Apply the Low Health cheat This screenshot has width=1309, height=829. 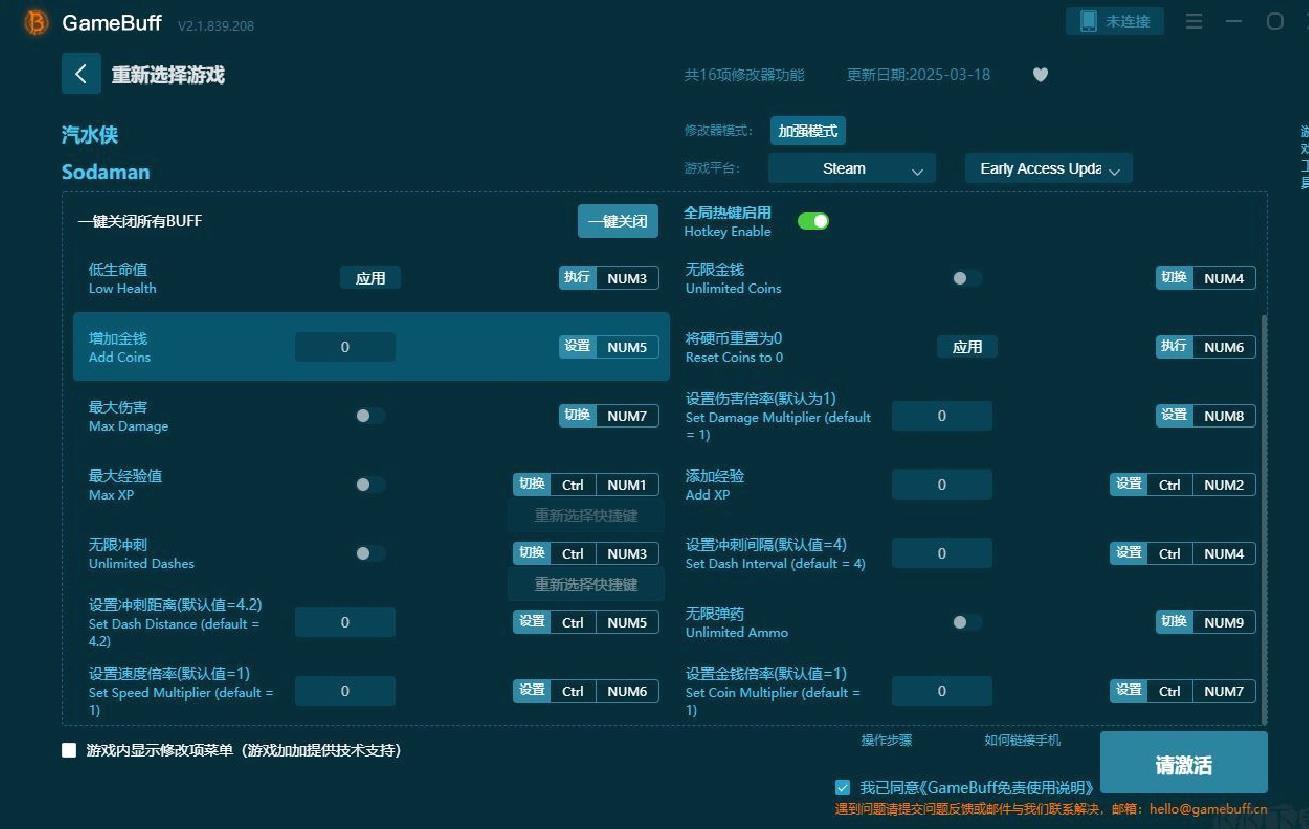point(370,278)
